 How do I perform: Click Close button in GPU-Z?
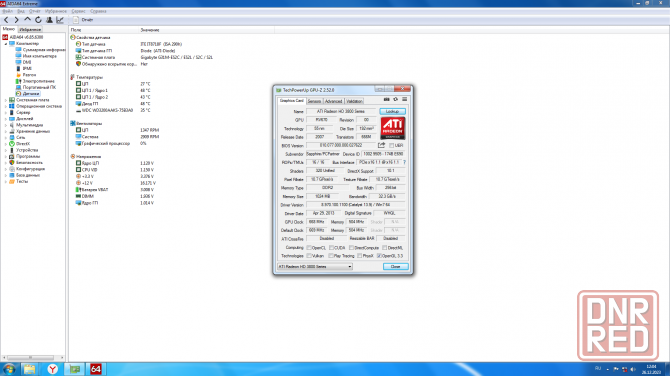pos(396,267)
